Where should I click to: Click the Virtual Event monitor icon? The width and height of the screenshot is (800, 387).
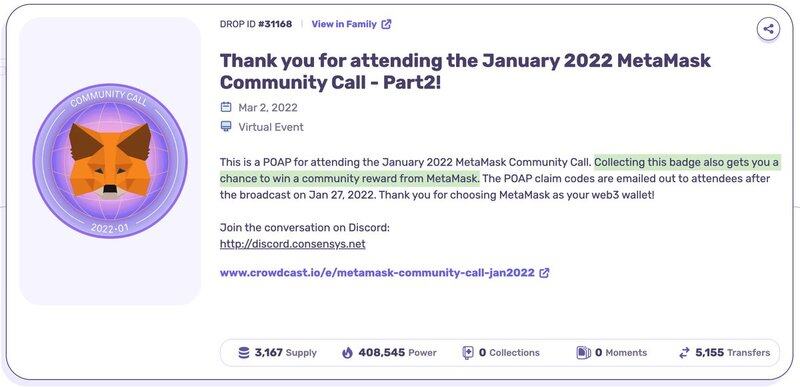[226, 126]
